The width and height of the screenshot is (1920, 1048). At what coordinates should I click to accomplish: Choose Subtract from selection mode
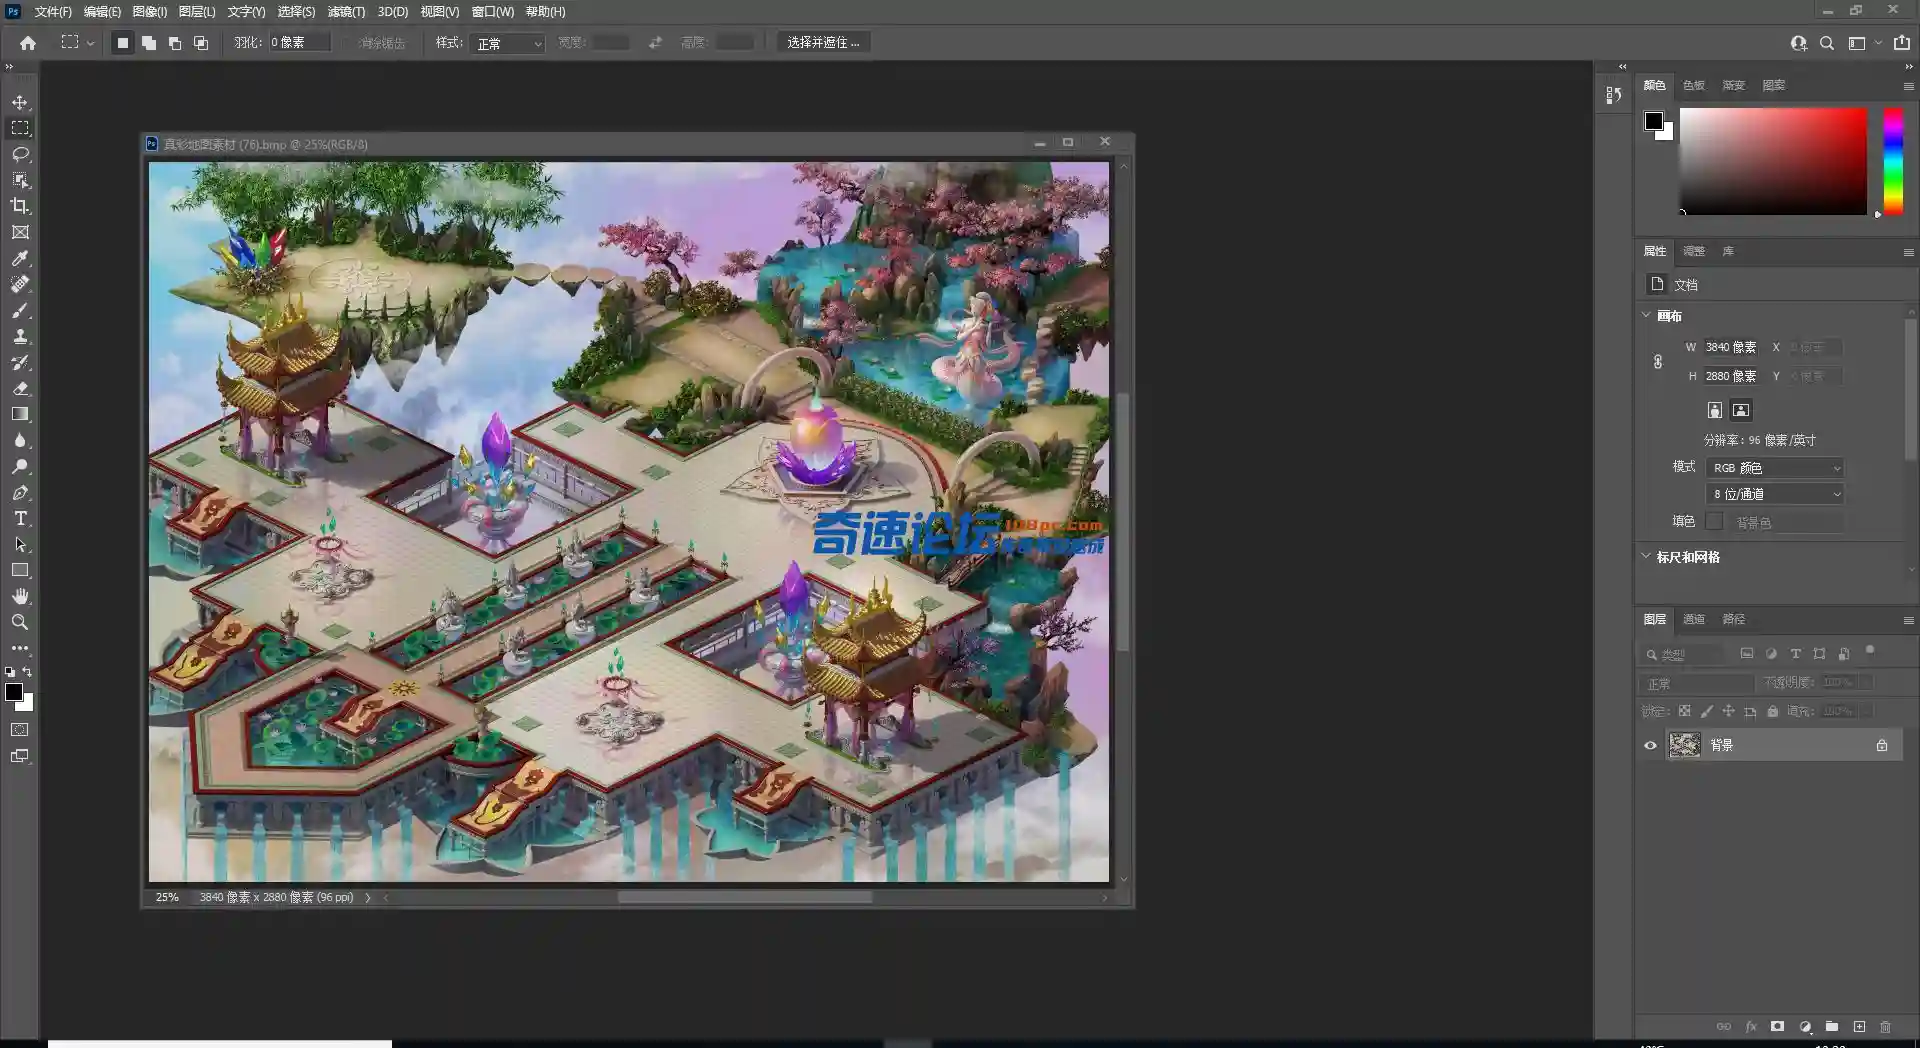tap(174, 43)
